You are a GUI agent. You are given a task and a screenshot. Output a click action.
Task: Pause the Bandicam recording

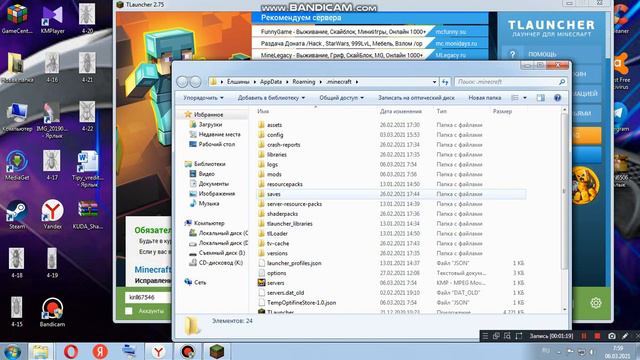(584, 336)
